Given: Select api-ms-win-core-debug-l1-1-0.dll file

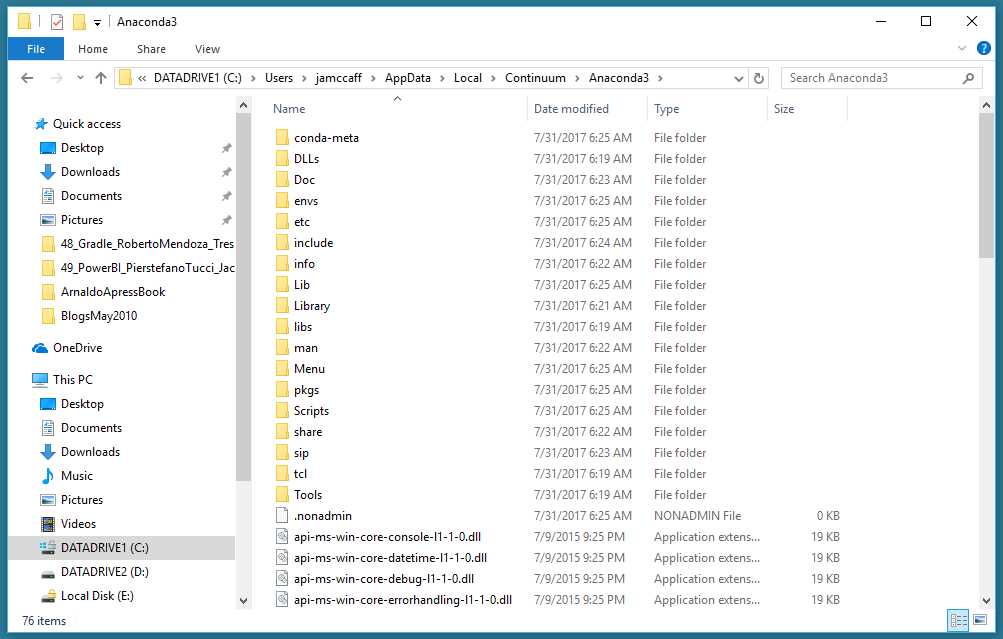Looking at the screenshot, I should click(x=384, y=579).
